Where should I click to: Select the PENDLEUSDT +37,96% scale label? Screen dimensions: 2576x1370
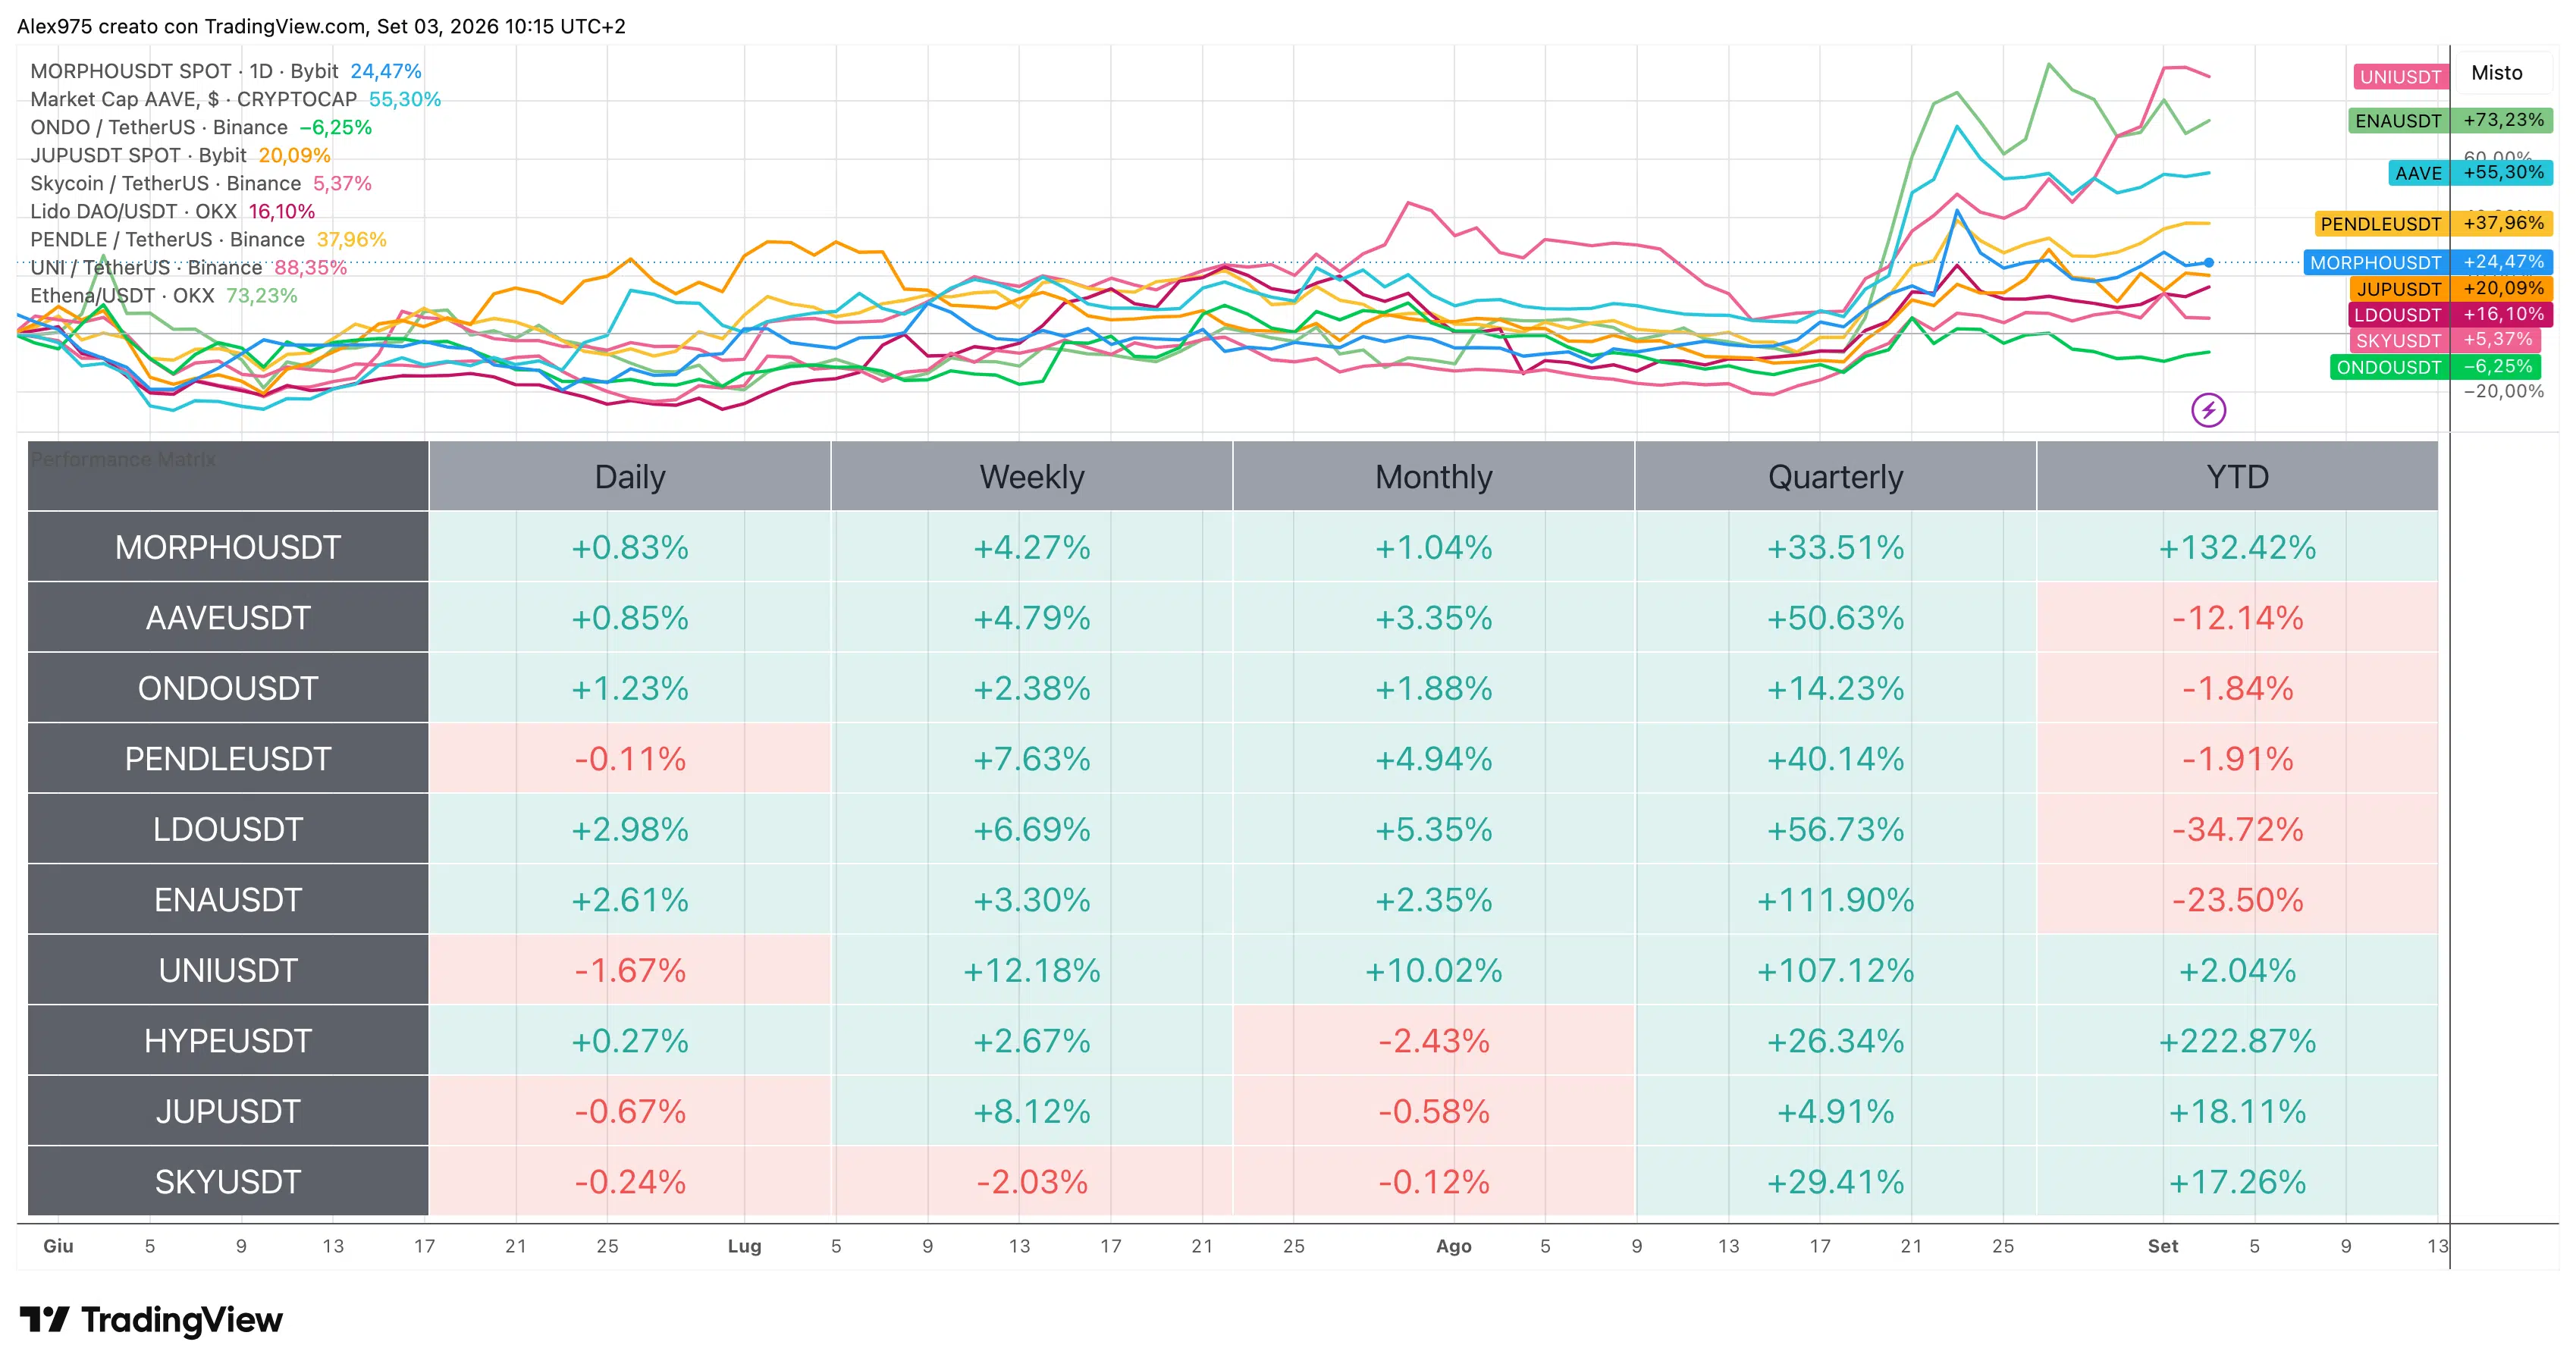2433,223
